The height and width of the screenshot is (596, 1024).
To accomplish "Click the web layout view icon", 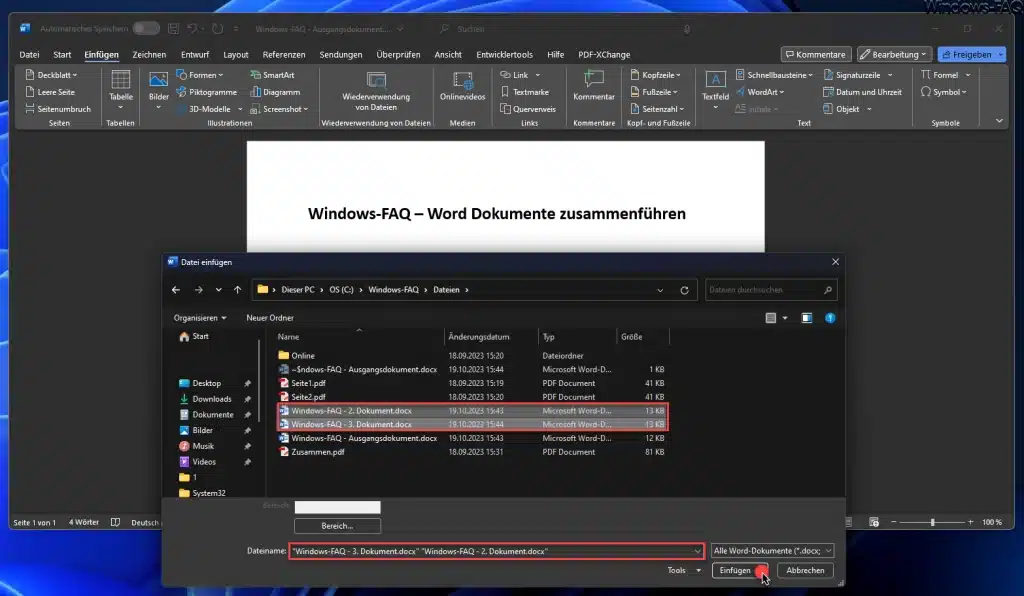I will [874, 522].
